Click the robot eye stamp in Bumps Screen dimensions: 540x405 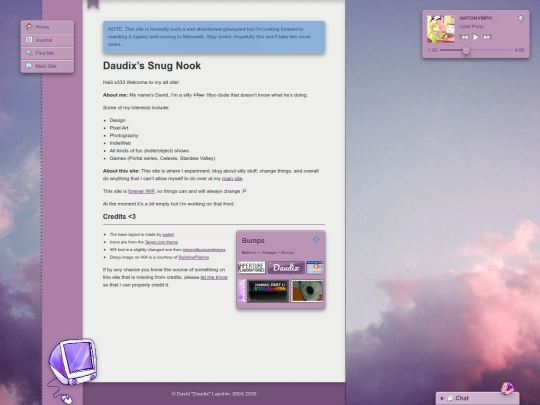pyautogui.click(x=307, y=291)
